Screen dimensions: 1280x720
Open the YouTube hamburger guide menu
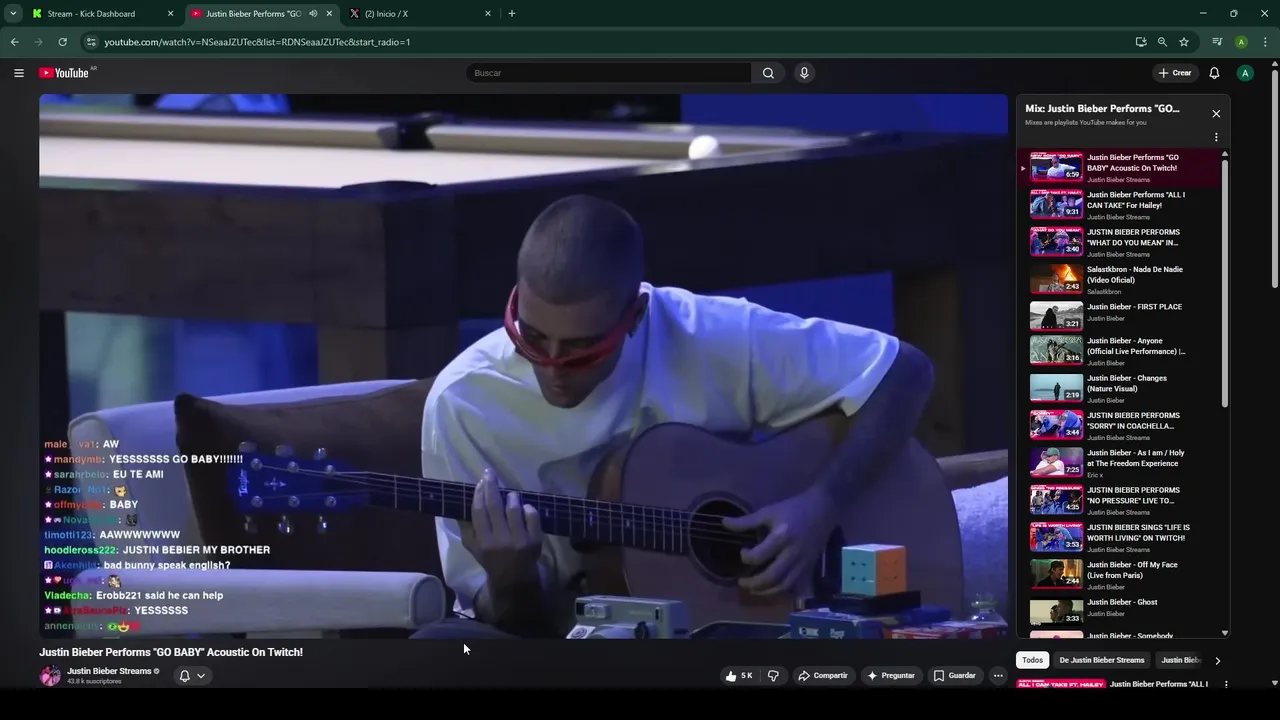[x=18, y=73]
